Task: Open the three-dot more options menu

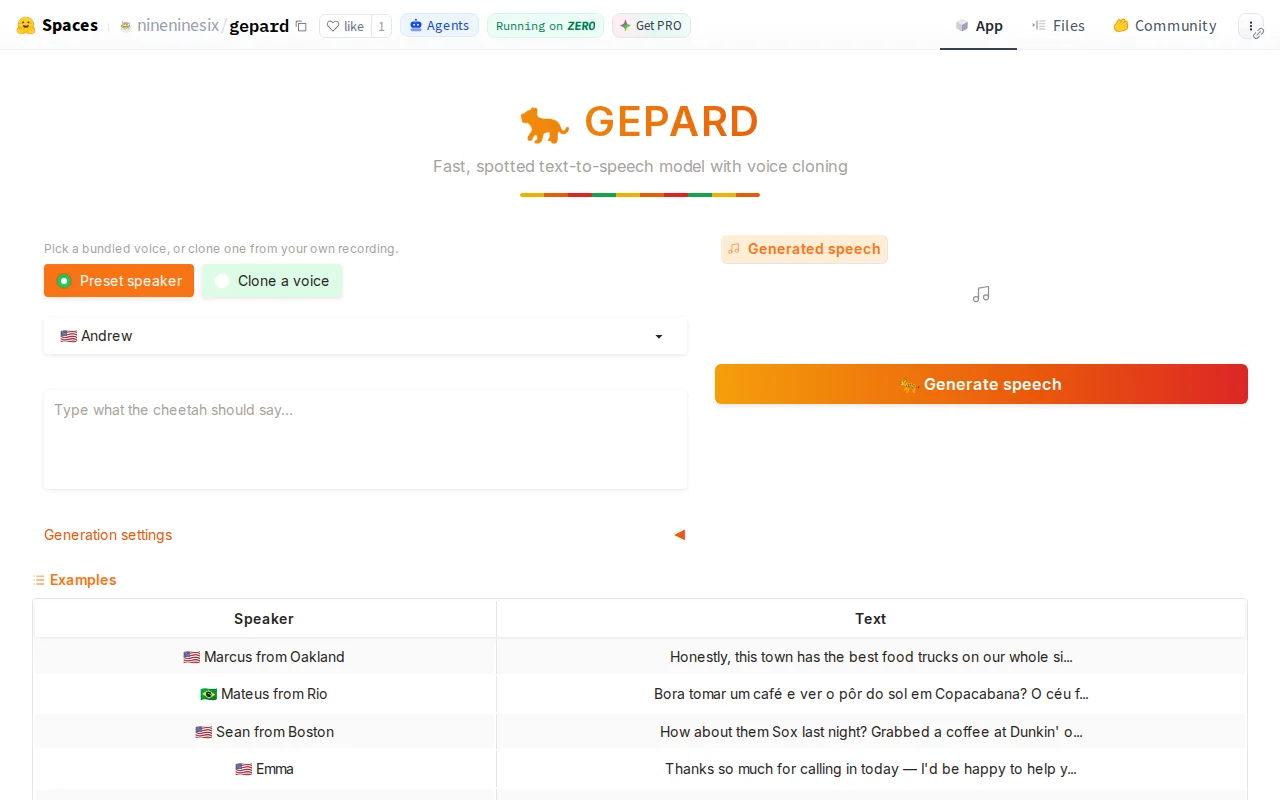Action: (1251, 26)
